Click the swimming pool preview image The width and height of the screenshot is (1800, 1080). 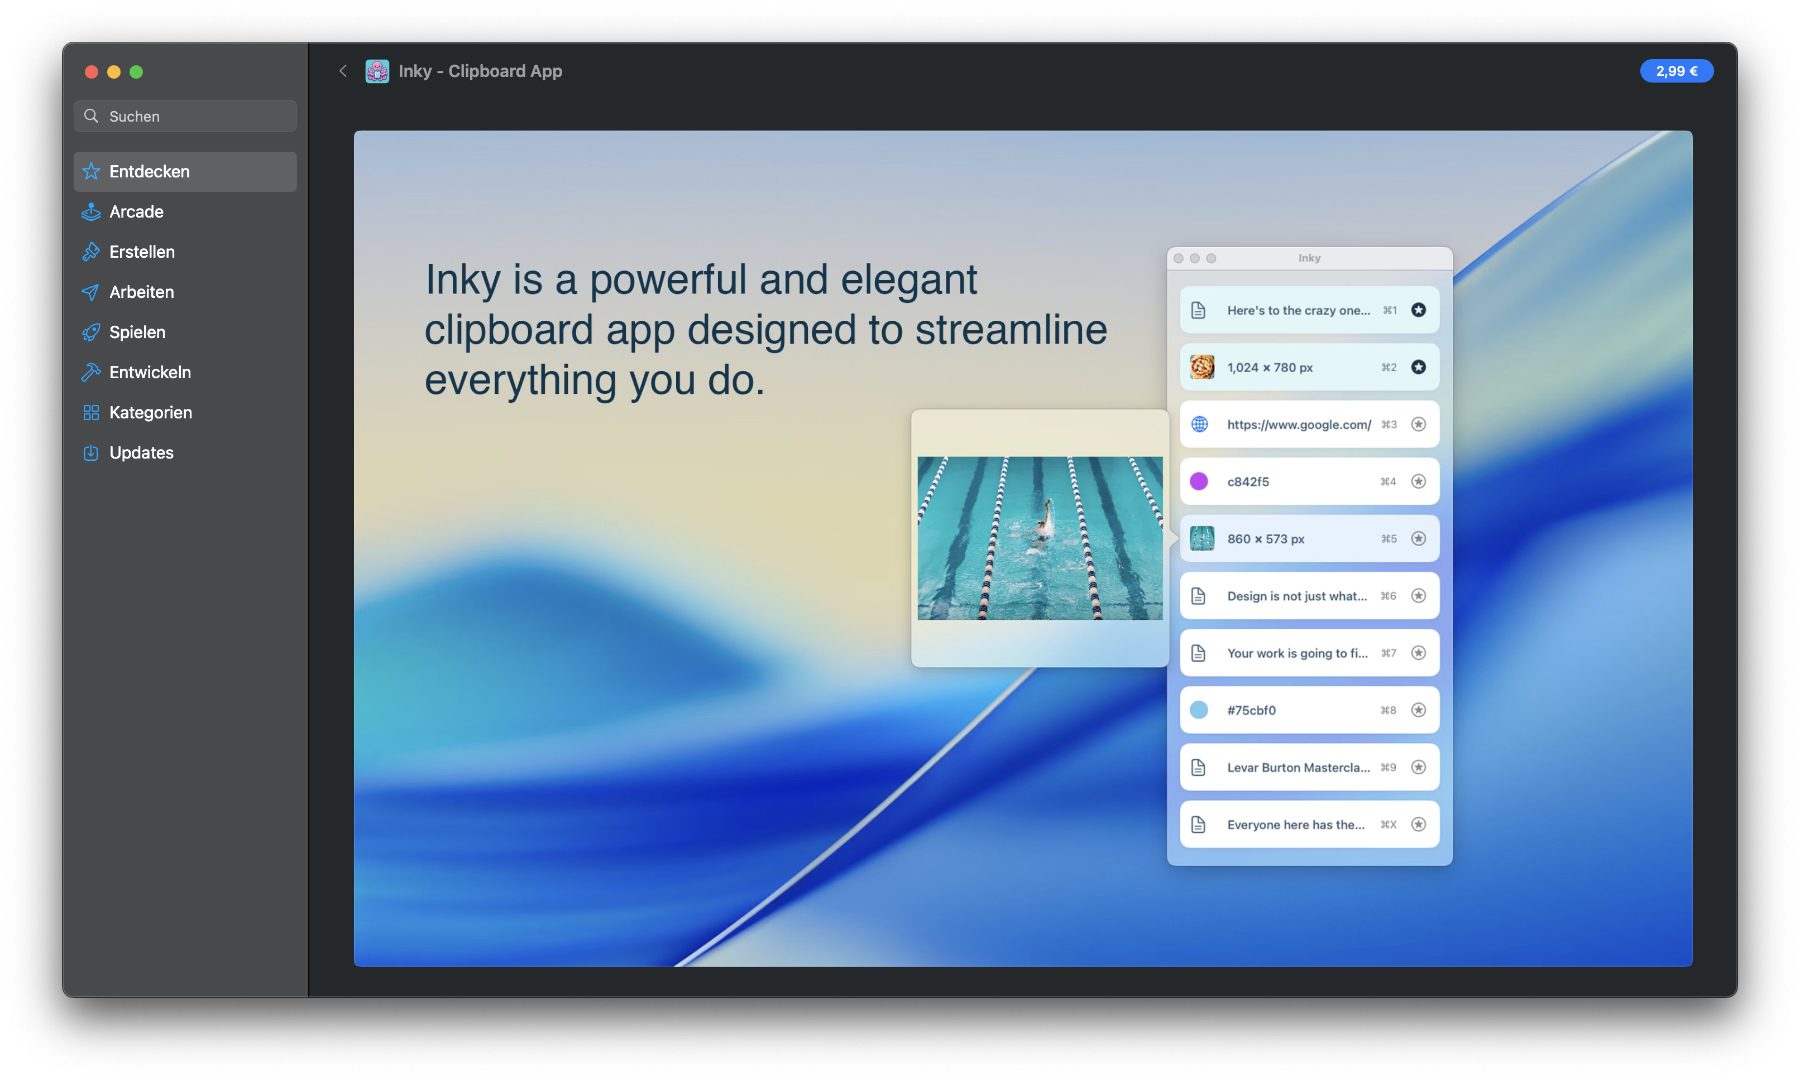click(1040, 538)
